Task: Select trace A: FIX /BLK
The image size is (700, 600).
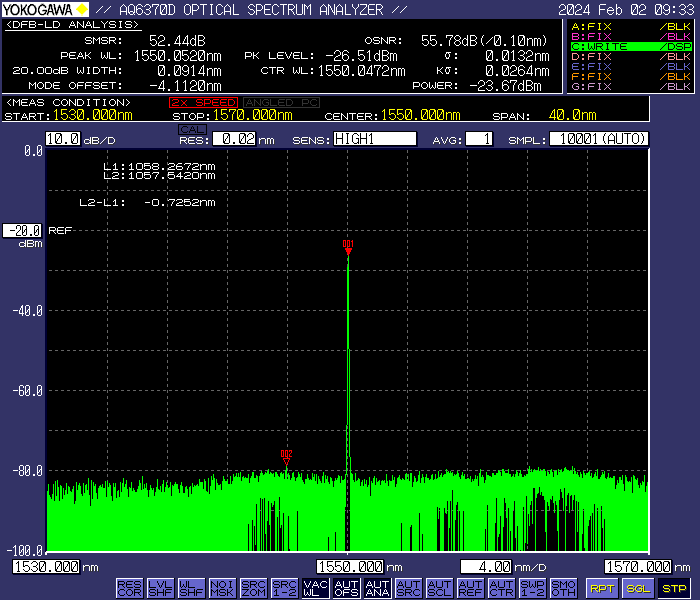Action: click(x=630, y=26)
